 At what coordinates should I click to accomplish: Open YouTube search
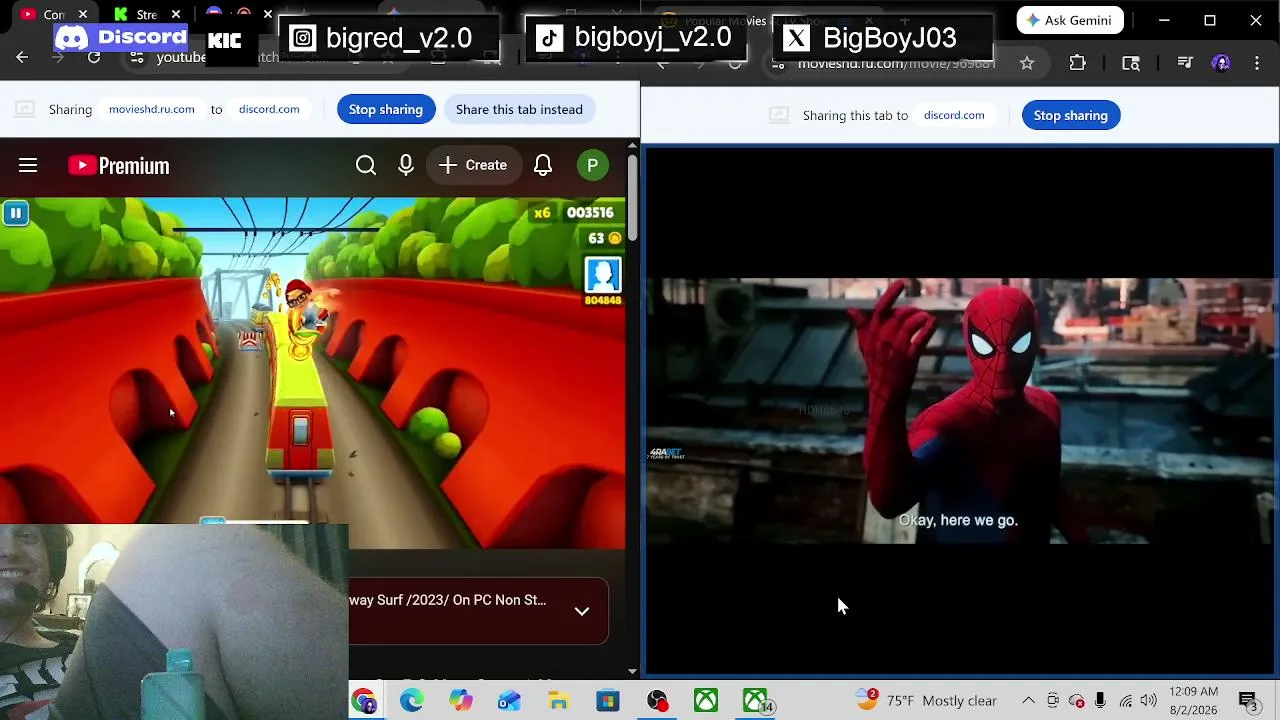(x=366, y=165)
